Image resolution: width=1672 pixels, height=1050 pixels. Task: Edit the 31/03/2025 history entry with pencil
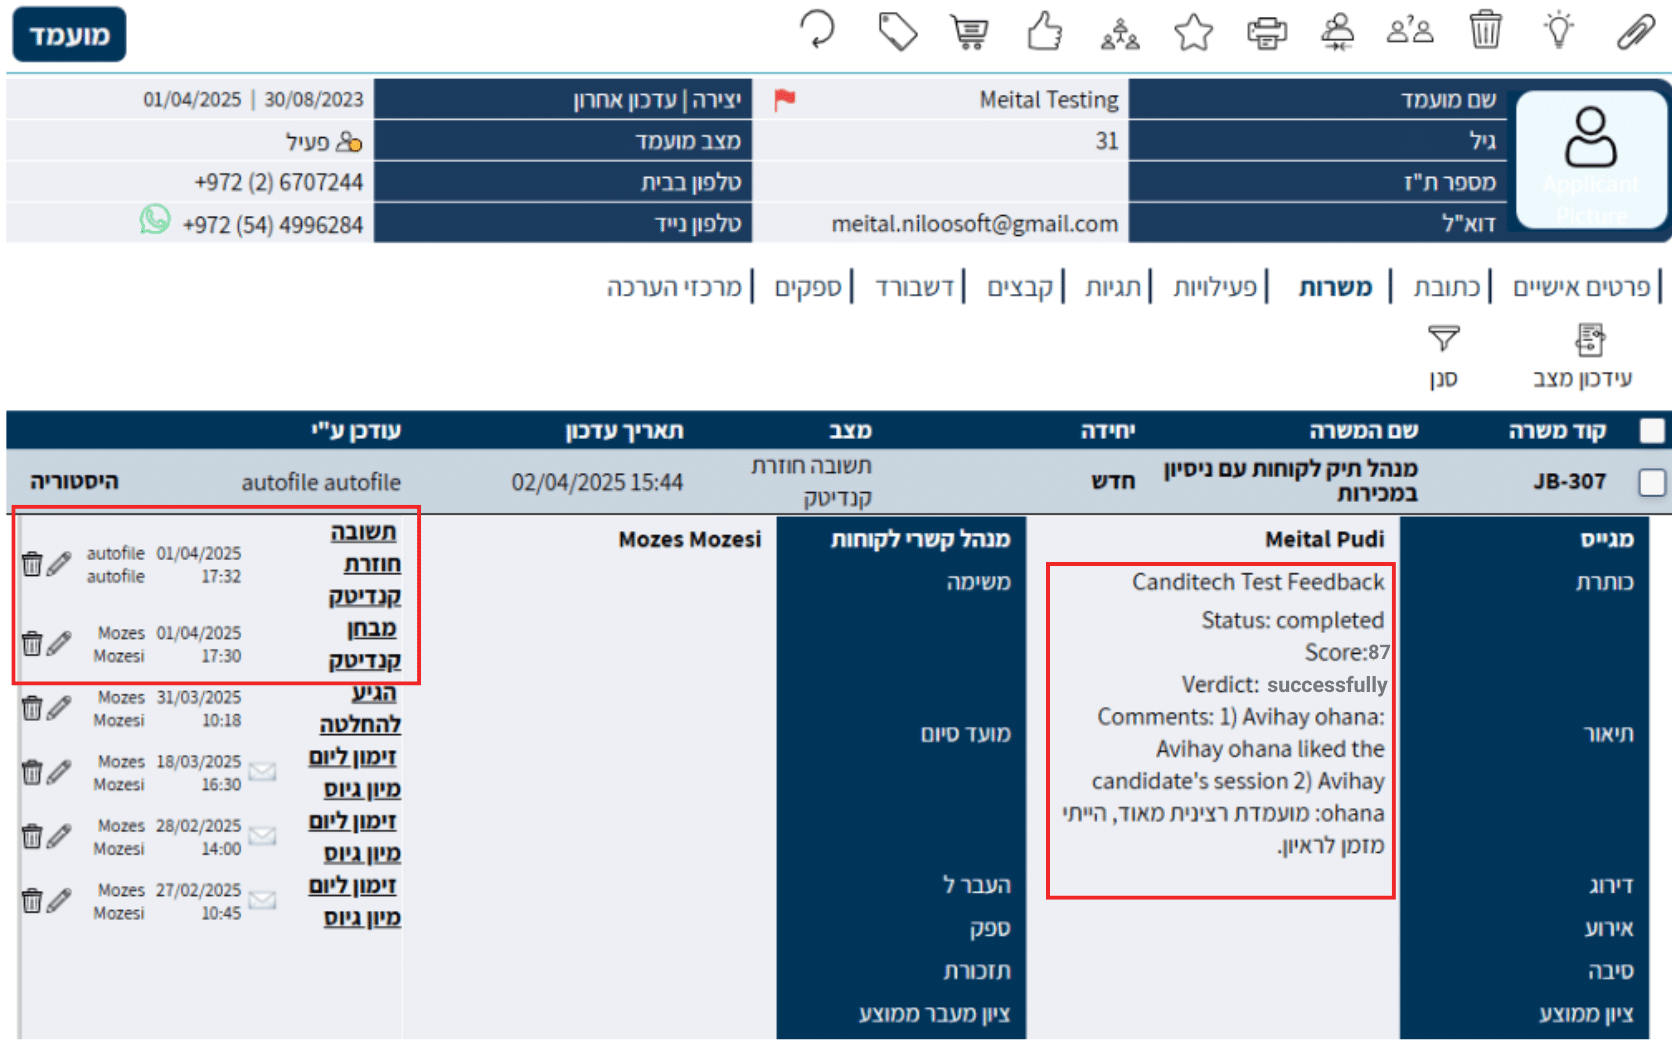[60, 708]
